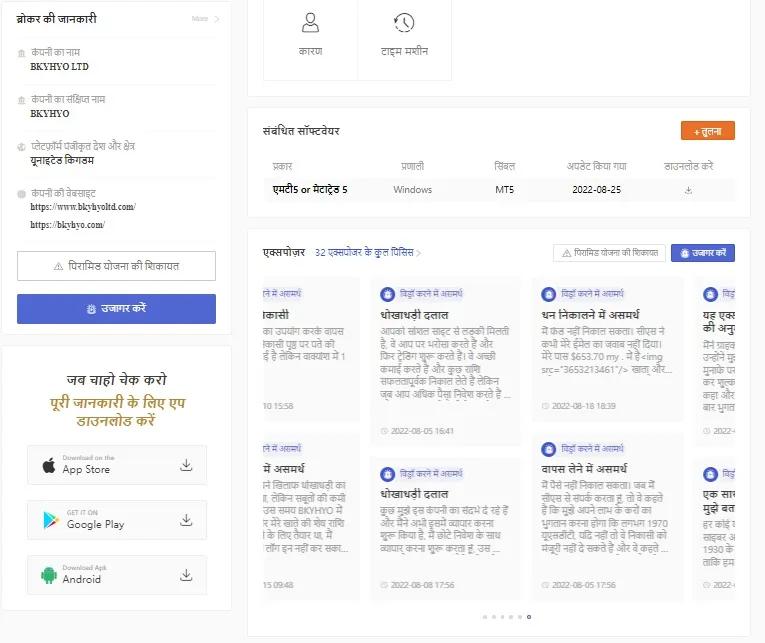Click the Google Play triangle logo
This screenshot has width=765, height=643.
51,520
